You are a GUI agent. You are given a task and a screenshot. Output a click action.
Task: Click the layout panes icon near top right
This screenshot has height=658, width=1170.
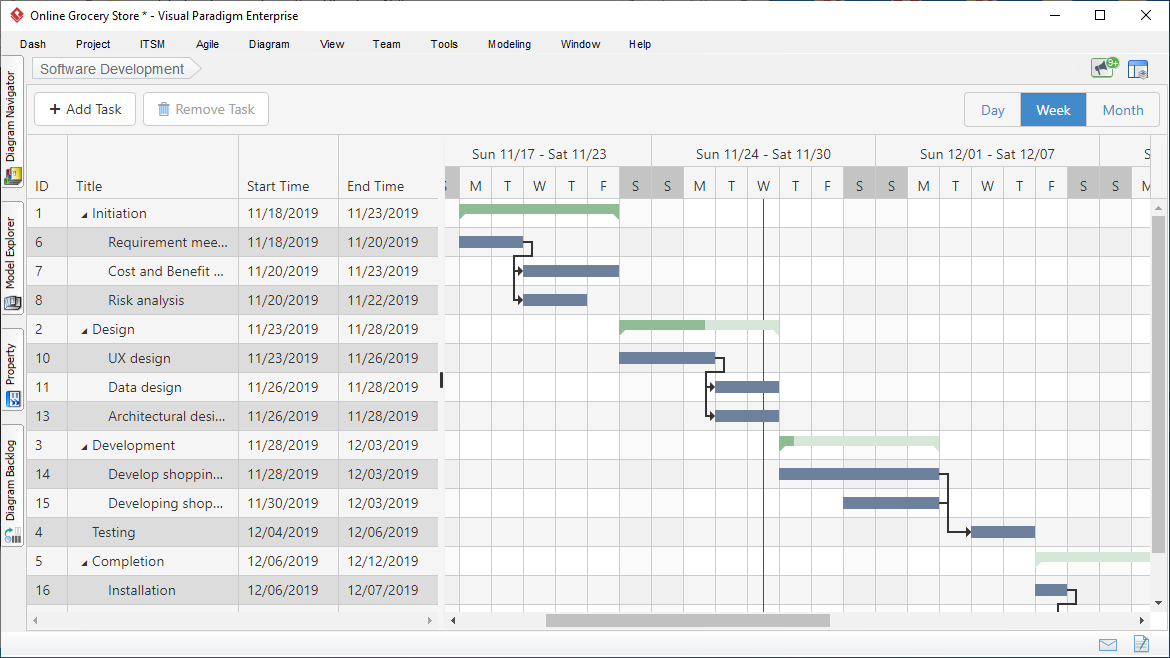(x=1138, y=68)
